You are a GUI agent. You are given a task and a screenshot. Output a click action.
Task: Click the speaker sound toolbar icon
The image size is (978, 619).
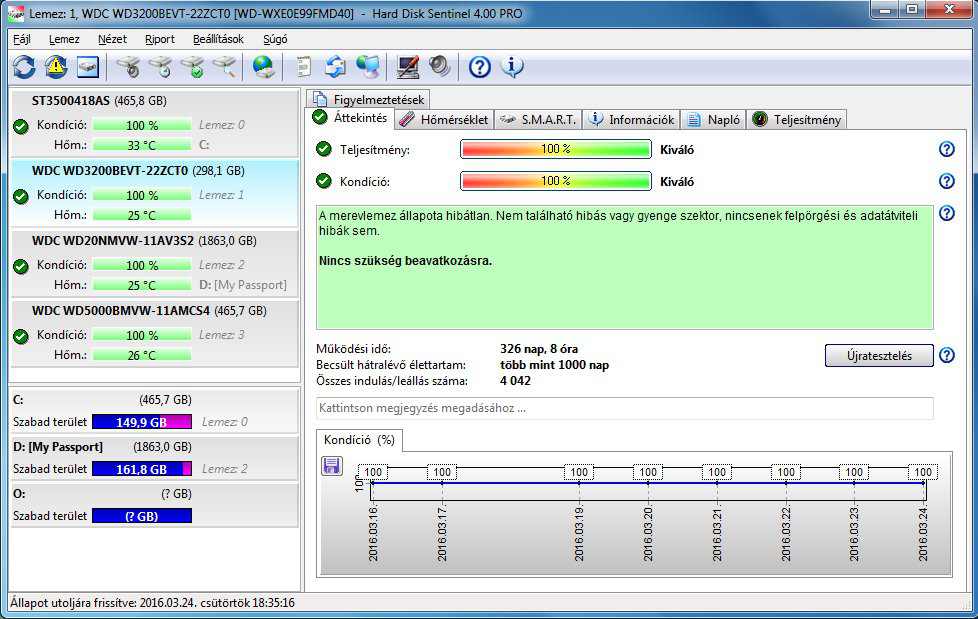tap(440, 66)
